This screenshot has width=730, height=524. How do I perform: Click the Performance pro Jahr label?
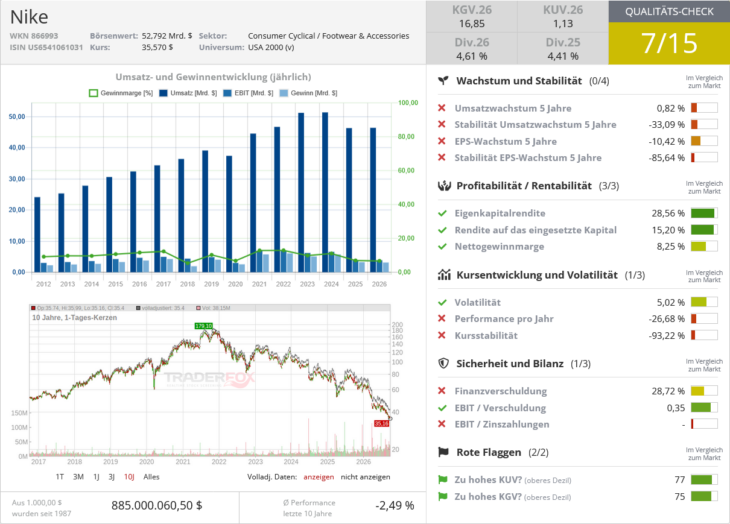(x=504, y=319)
